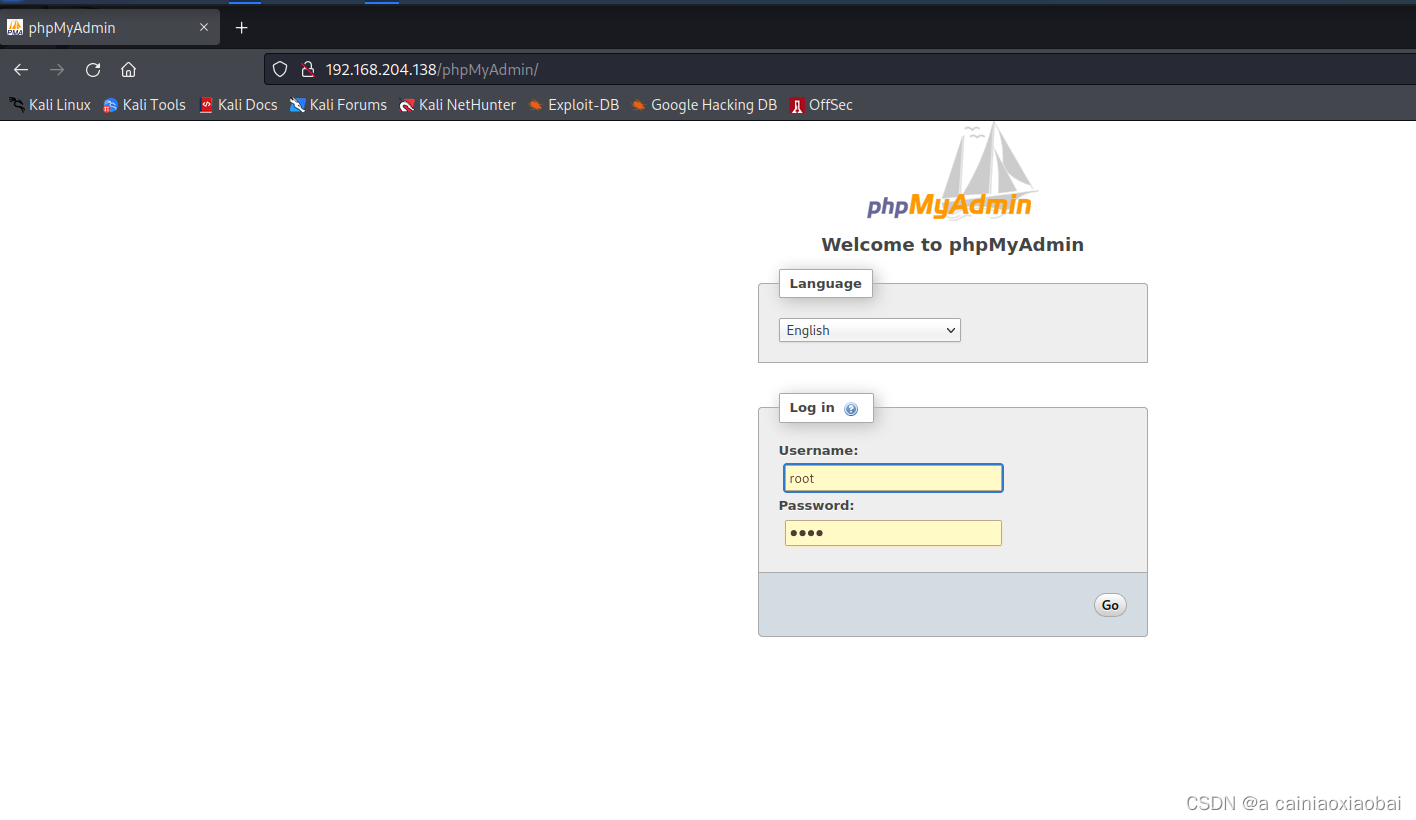The height and width of the screenshot is (820, 1416).
Task: Open OffSec bookmark
Action: [821, 105]
